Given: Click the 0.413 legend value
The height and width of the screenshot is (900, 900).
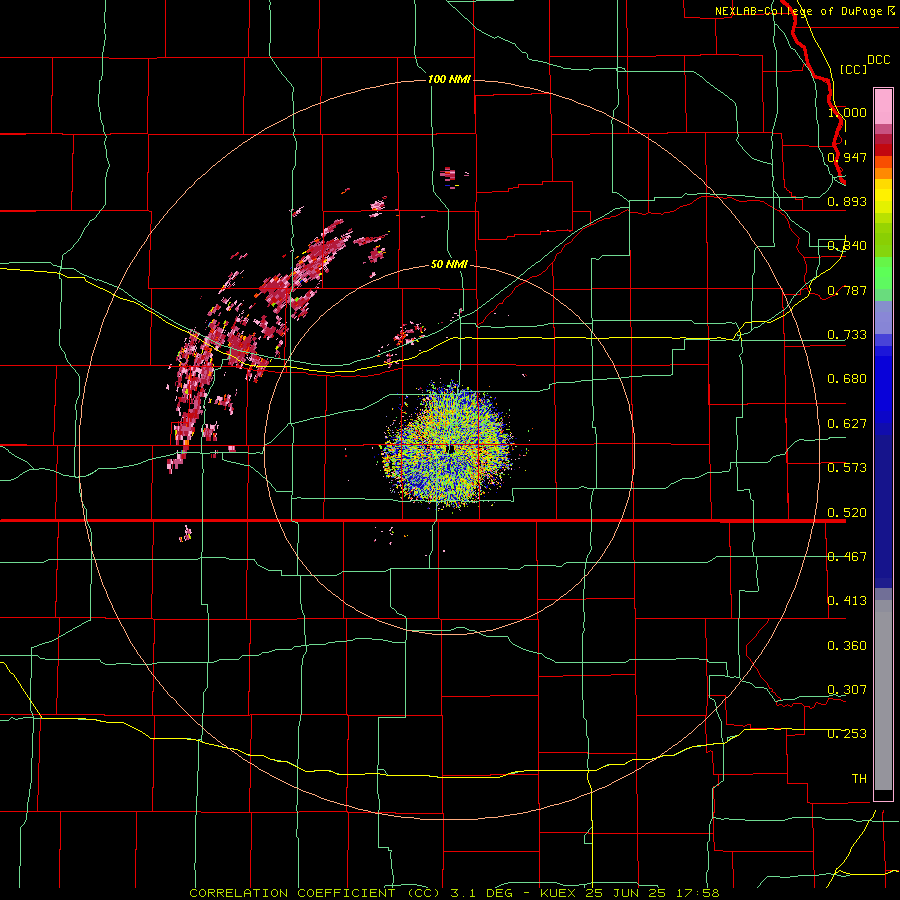Looking at the screenshot, I should click(x=847, y=601).
